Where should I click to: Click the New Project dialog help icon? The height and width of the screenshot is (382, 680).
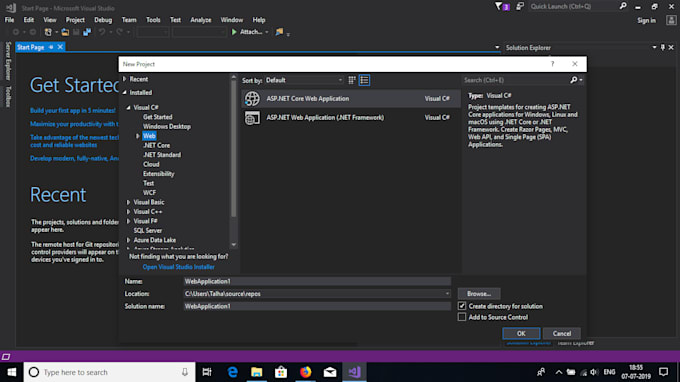552,64
